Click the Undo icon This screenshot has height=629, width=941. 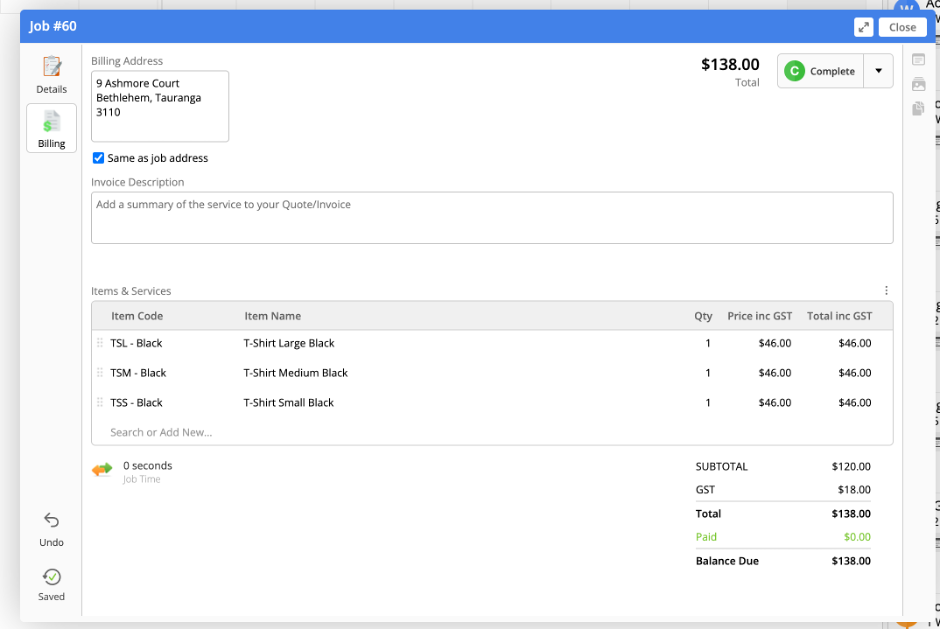pos(51,520)
